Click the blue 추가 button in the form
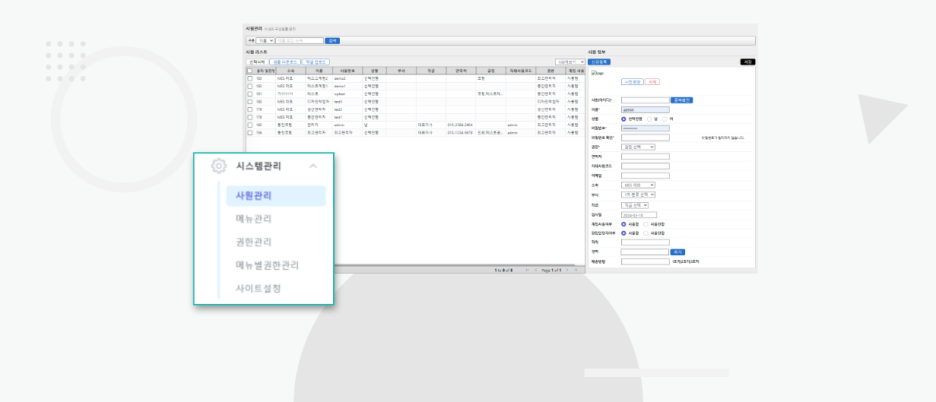This screenshot has height=402, width=936. (x=678, y=252)
